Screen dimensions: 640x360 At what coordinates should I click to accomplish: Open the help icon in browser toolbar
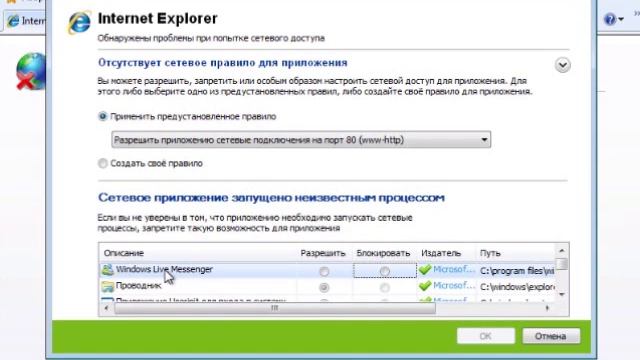pos(609,19)
